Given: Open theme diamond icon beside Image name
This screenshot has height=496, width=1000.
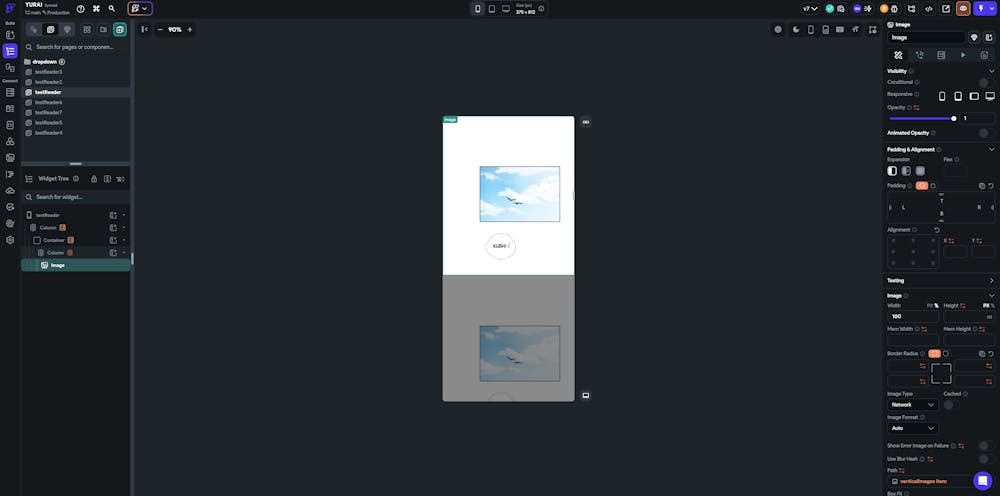Looking at the screenshot, I should 974,38.
